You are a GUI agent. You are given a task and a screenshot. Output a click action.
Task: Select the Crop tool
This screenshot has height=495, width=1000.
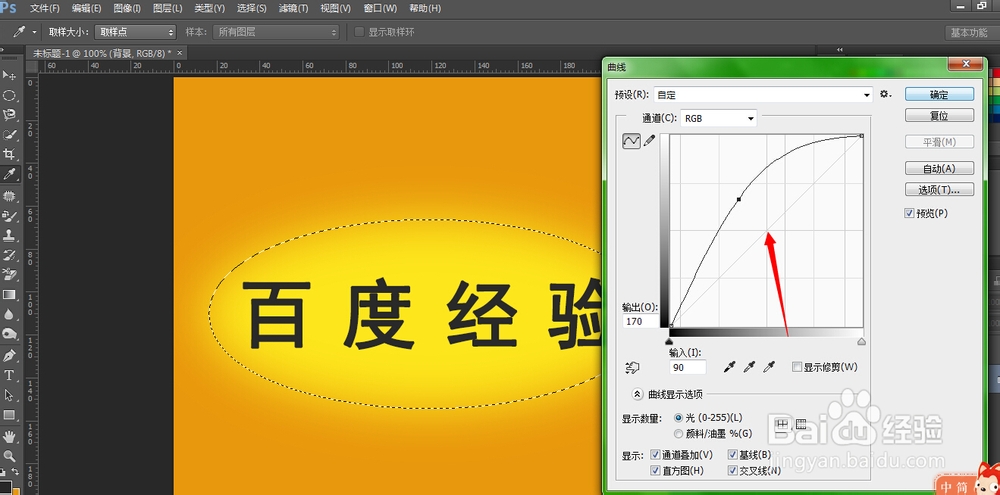10,154
